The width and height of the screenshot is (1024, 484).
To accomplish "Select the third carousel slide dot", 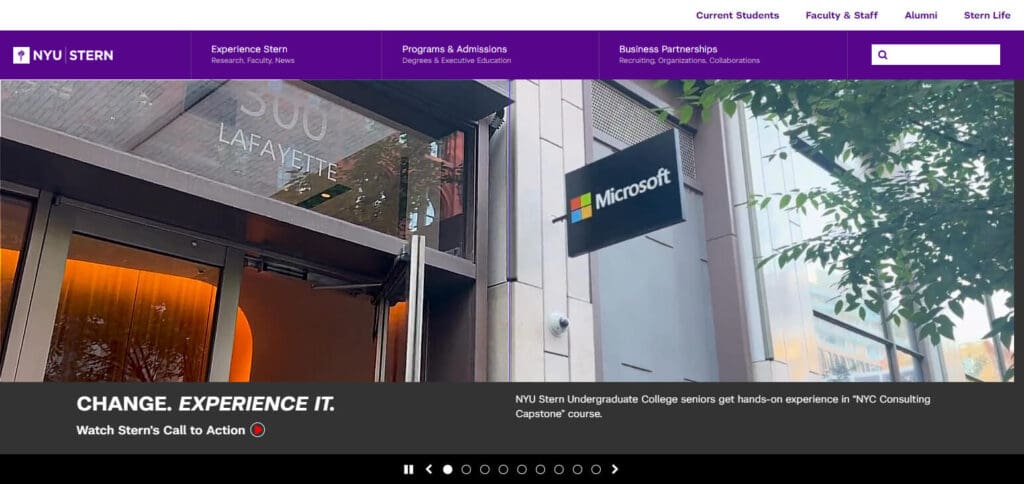I will pos(485,469).
